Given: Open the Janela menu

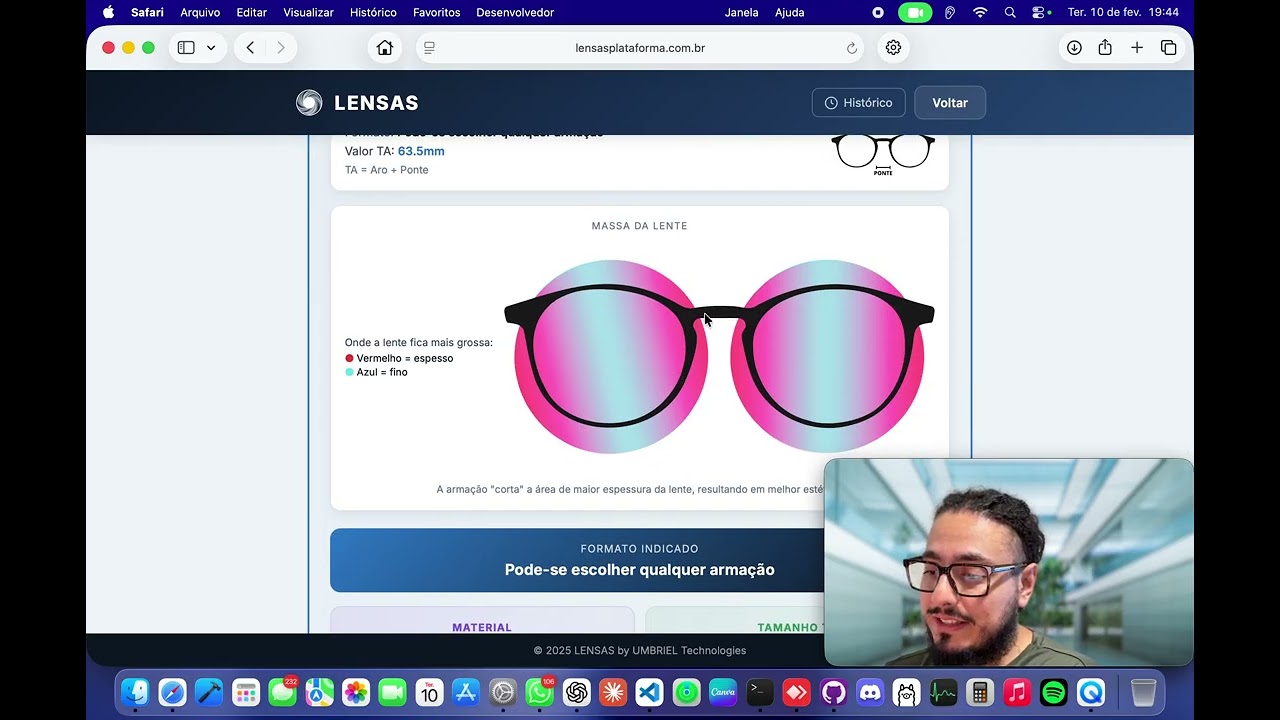Looking at the screenshot, I should click(741, 12).
